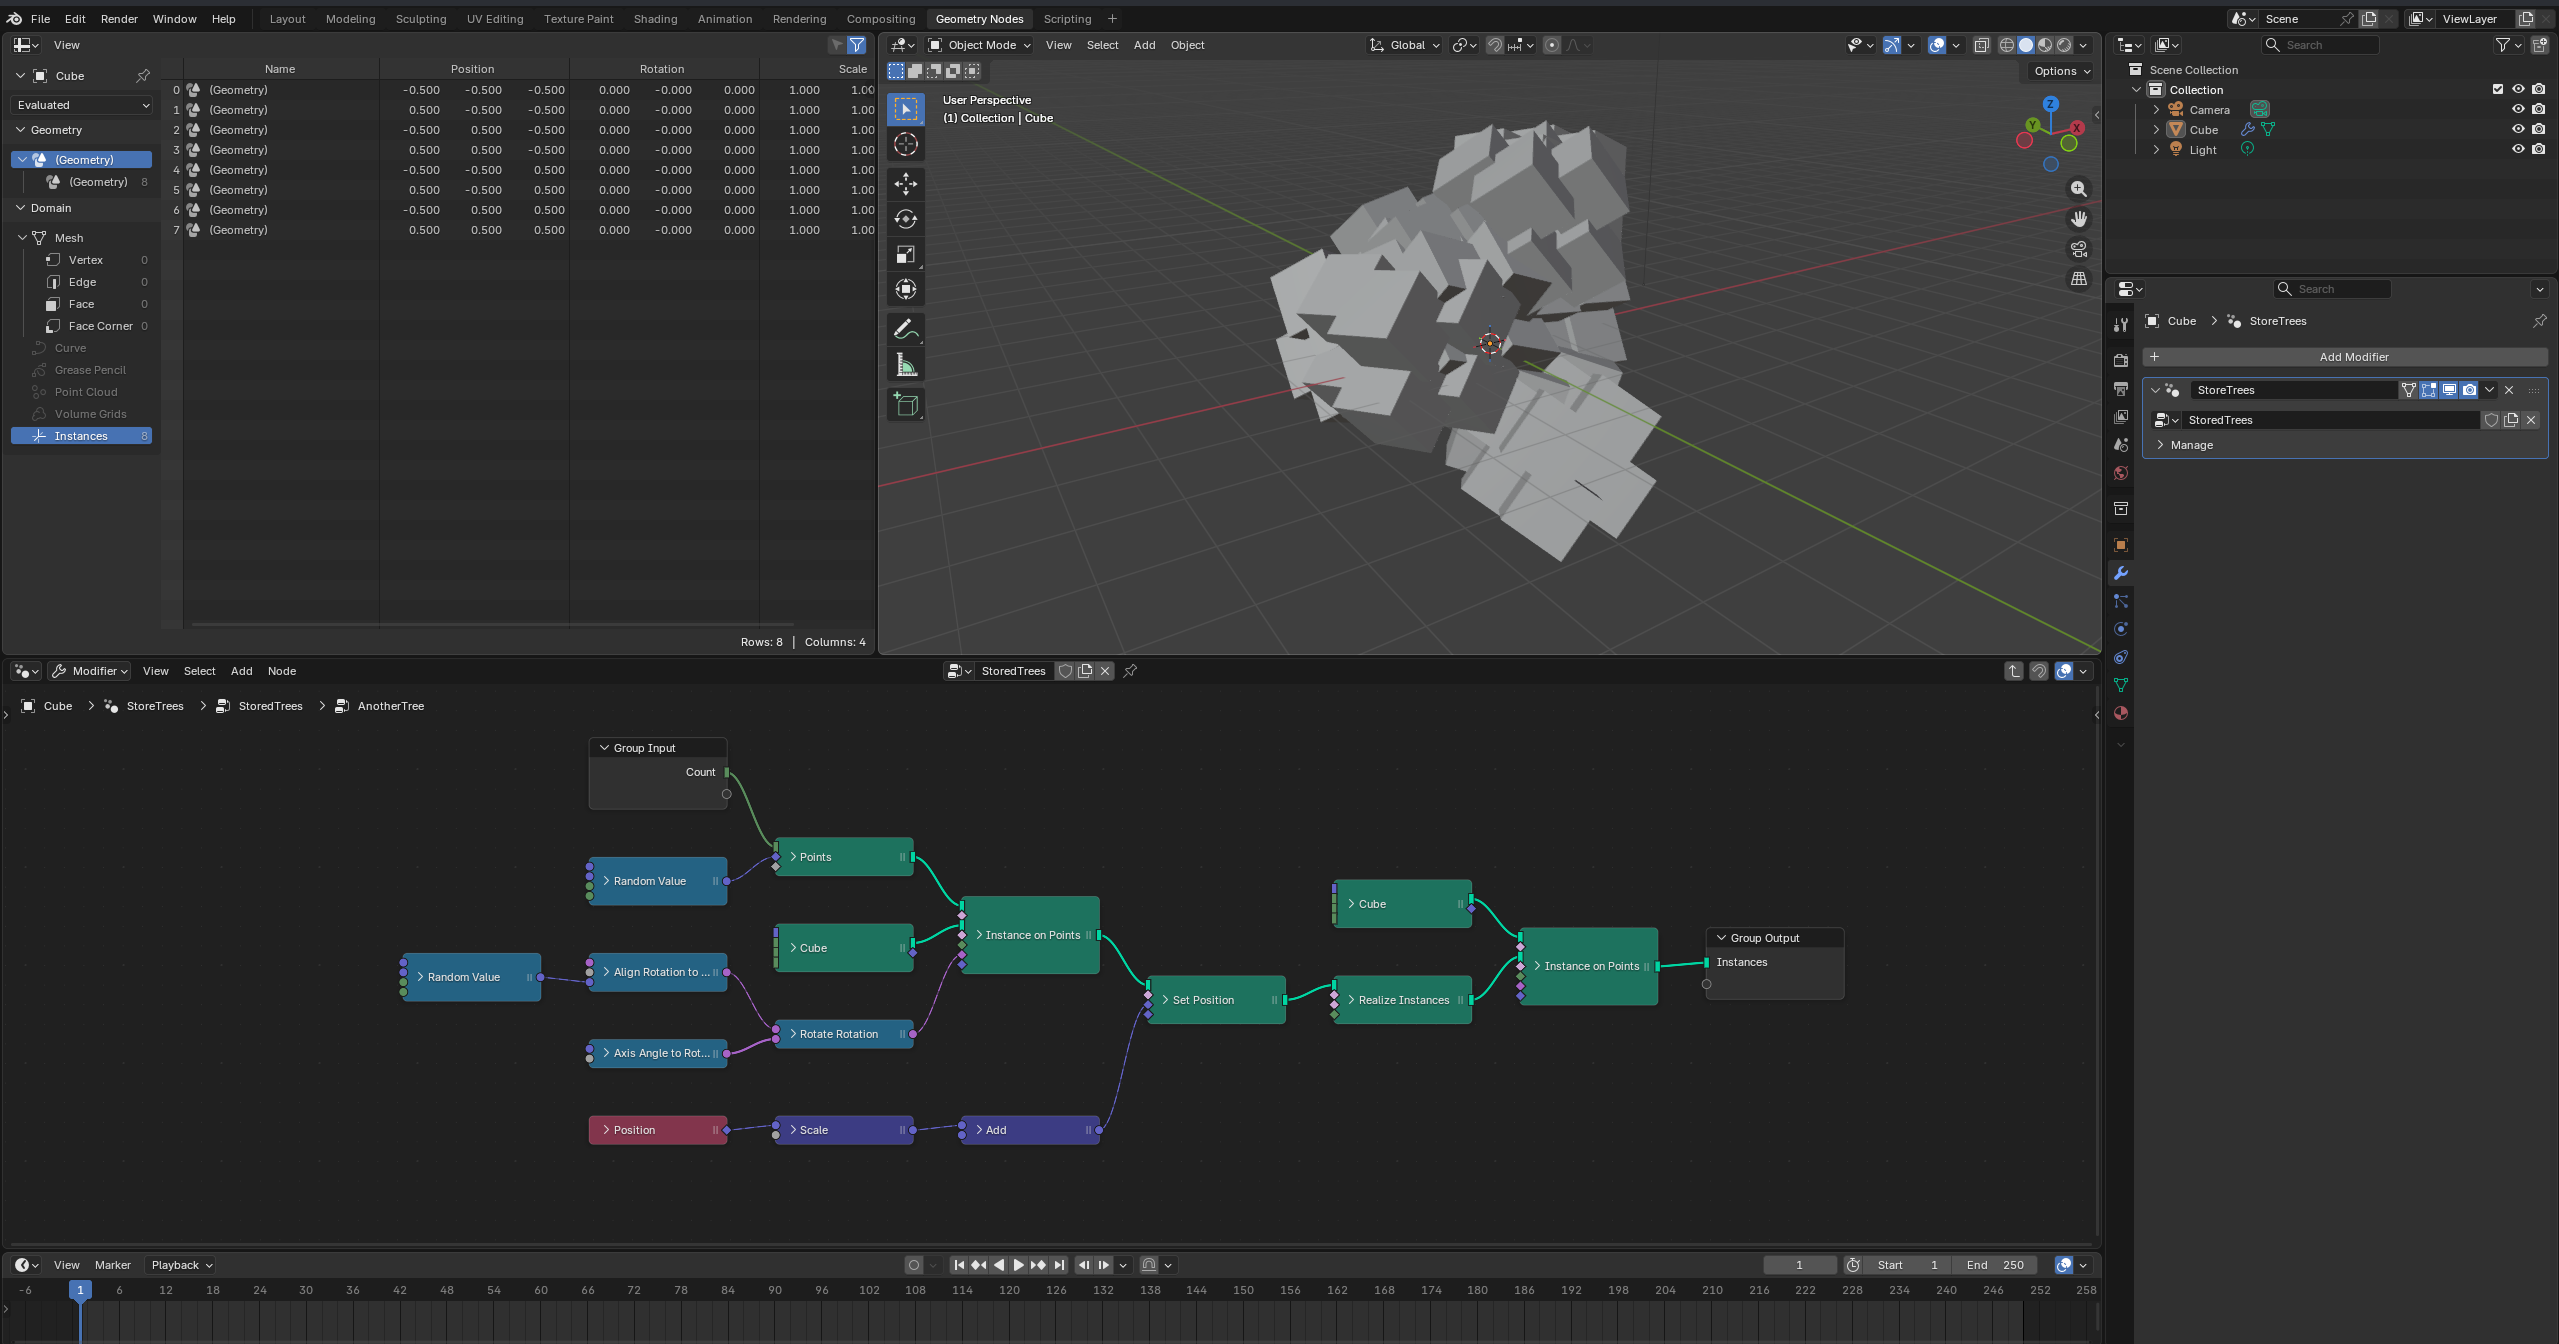Screen dimensions: 2559x1344
Task: Switch to the Shading workspace tab
Action: point(655,19)
